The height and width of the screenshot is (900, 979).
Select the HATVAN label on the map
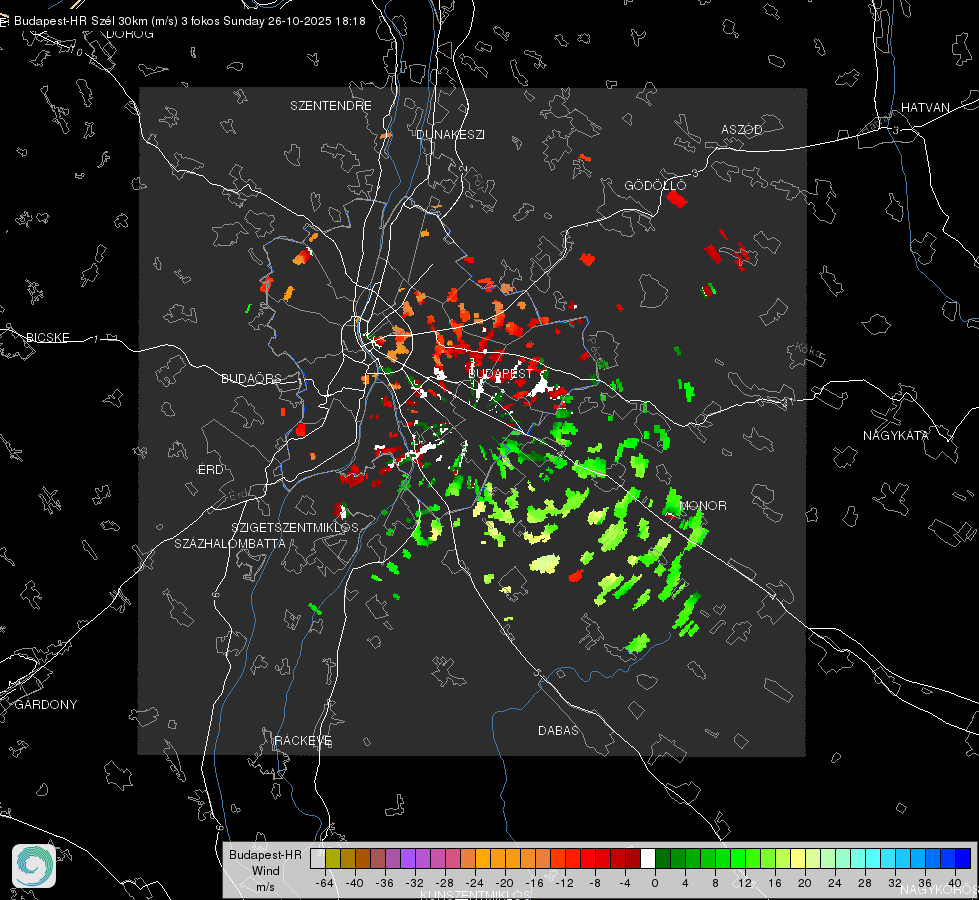point(925,107)
